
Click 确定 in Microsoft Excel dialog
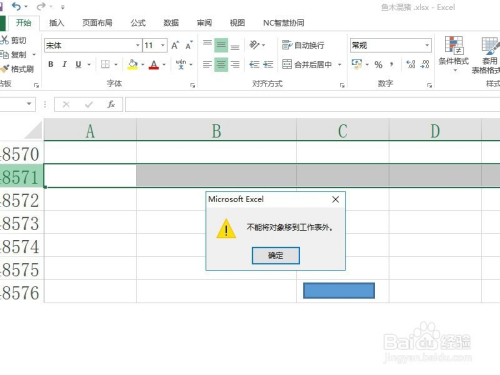(276, 255)
